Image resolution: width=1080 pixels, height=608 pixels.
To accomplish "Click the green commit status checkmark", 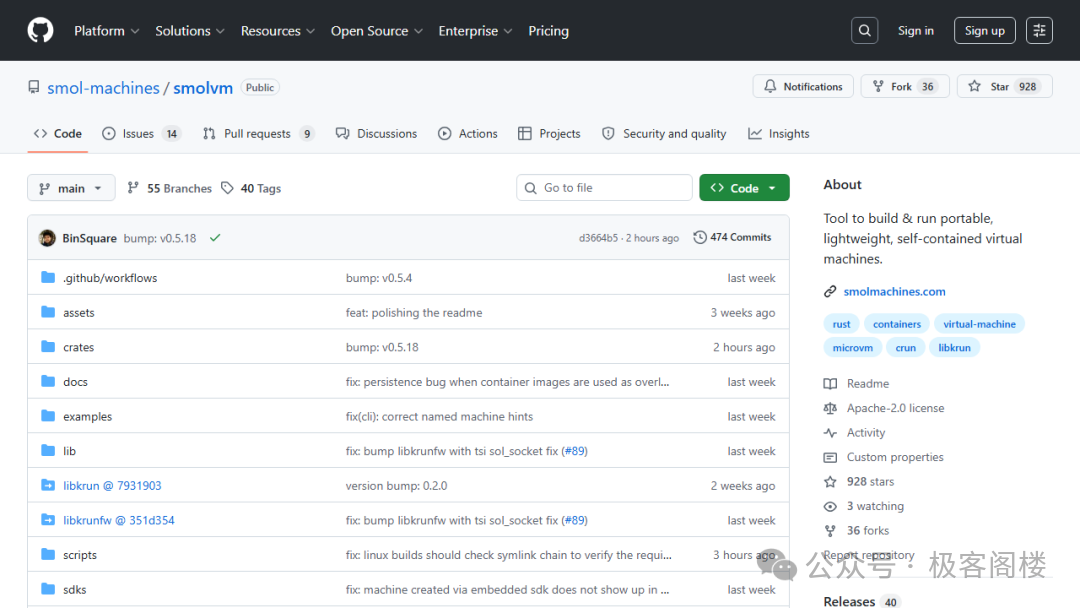I will pos(215,238).
